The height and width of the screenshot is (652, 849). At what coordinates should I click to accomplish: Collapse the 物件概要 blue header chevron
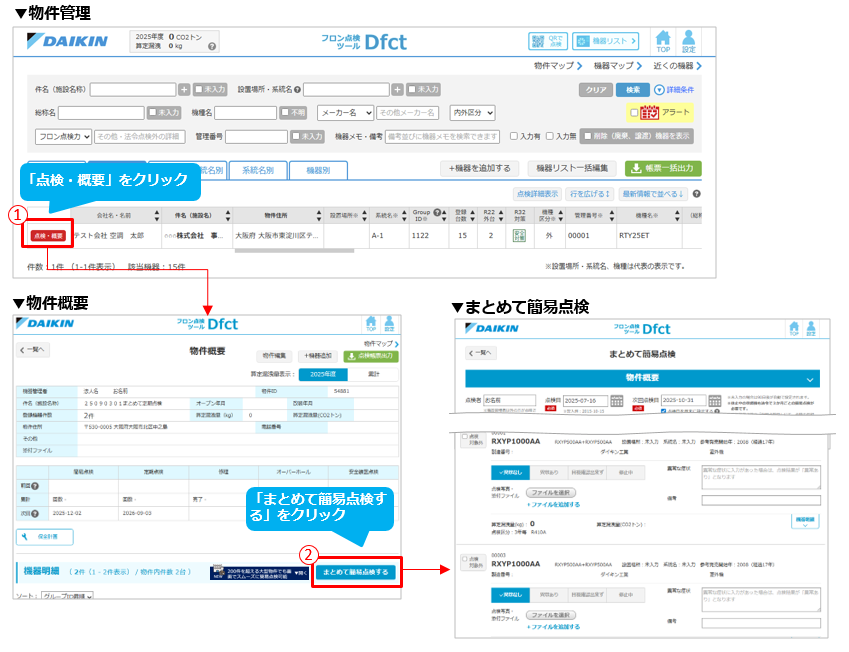808,379
